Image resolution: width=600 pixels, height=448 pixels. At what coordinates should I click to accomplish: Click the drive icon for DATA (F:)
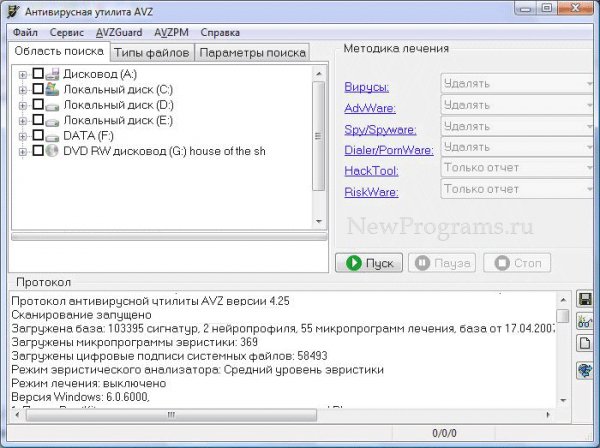pos(52,138)
